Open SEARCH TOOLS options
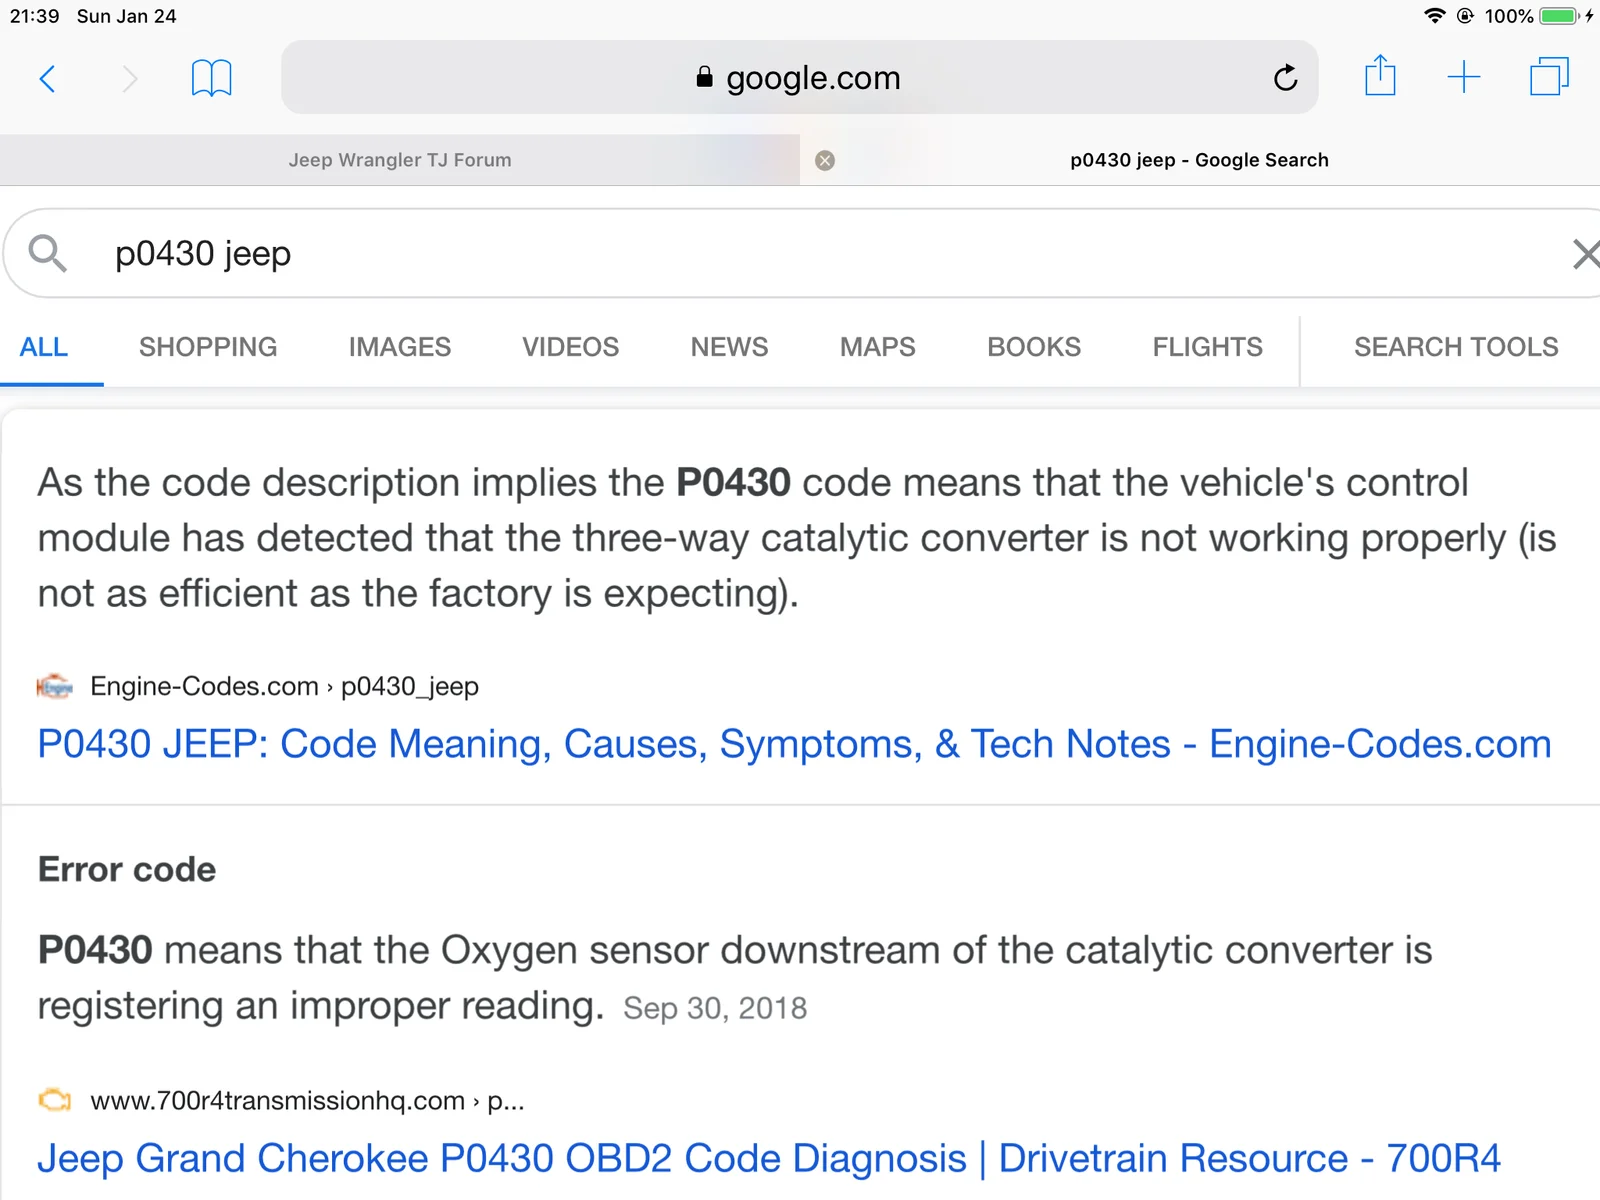 (1456, 347)
